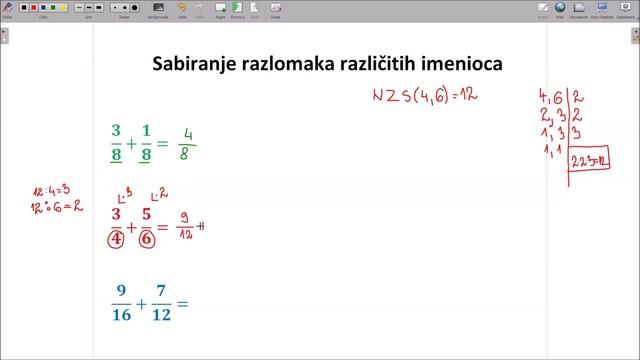Select the red pen color

[x=34, y=7]
